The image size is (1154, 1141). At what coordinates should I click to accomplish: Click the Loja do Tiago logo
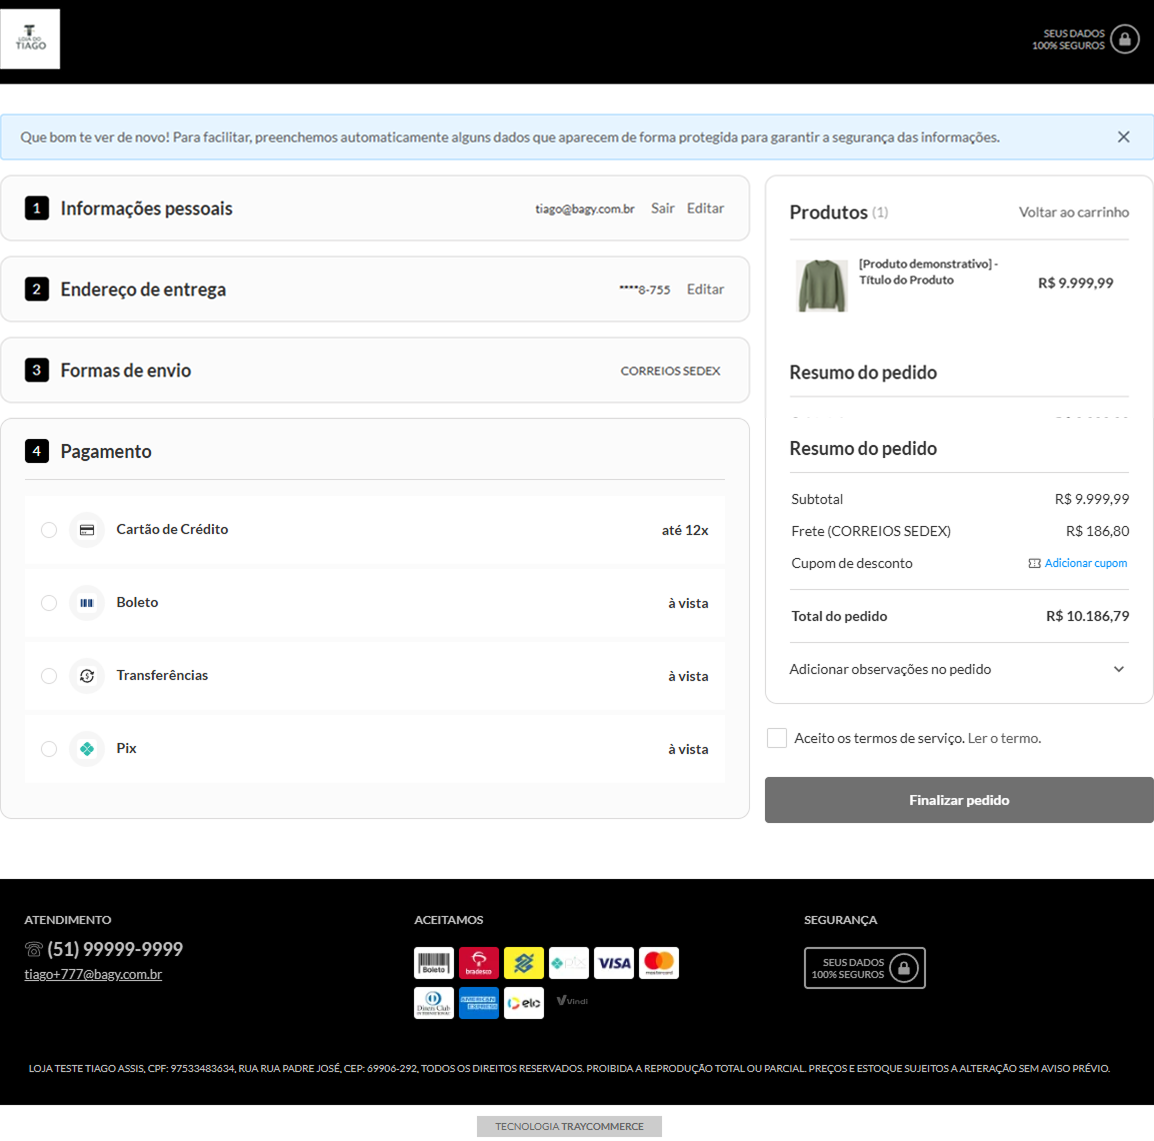pos(30,39)
